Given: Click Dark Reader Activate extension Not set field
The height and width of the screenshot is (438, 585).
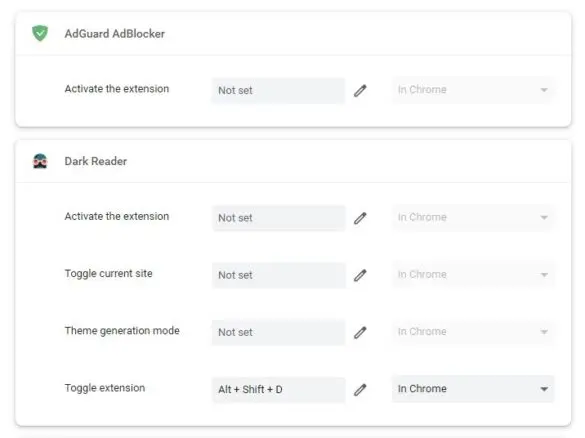Looking at the screenshot, I should pyautogui.click(x=278, y=218).
